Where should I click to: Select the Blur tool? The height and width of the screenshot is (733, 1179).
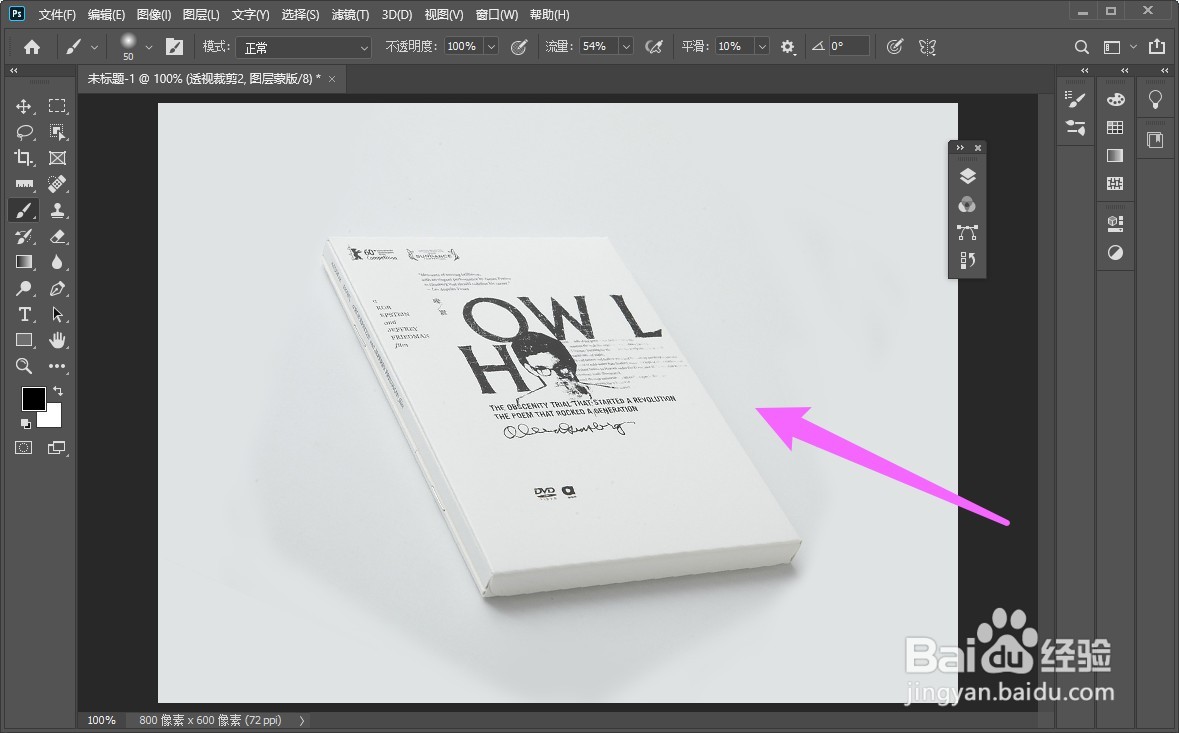(x=57, y=262)
